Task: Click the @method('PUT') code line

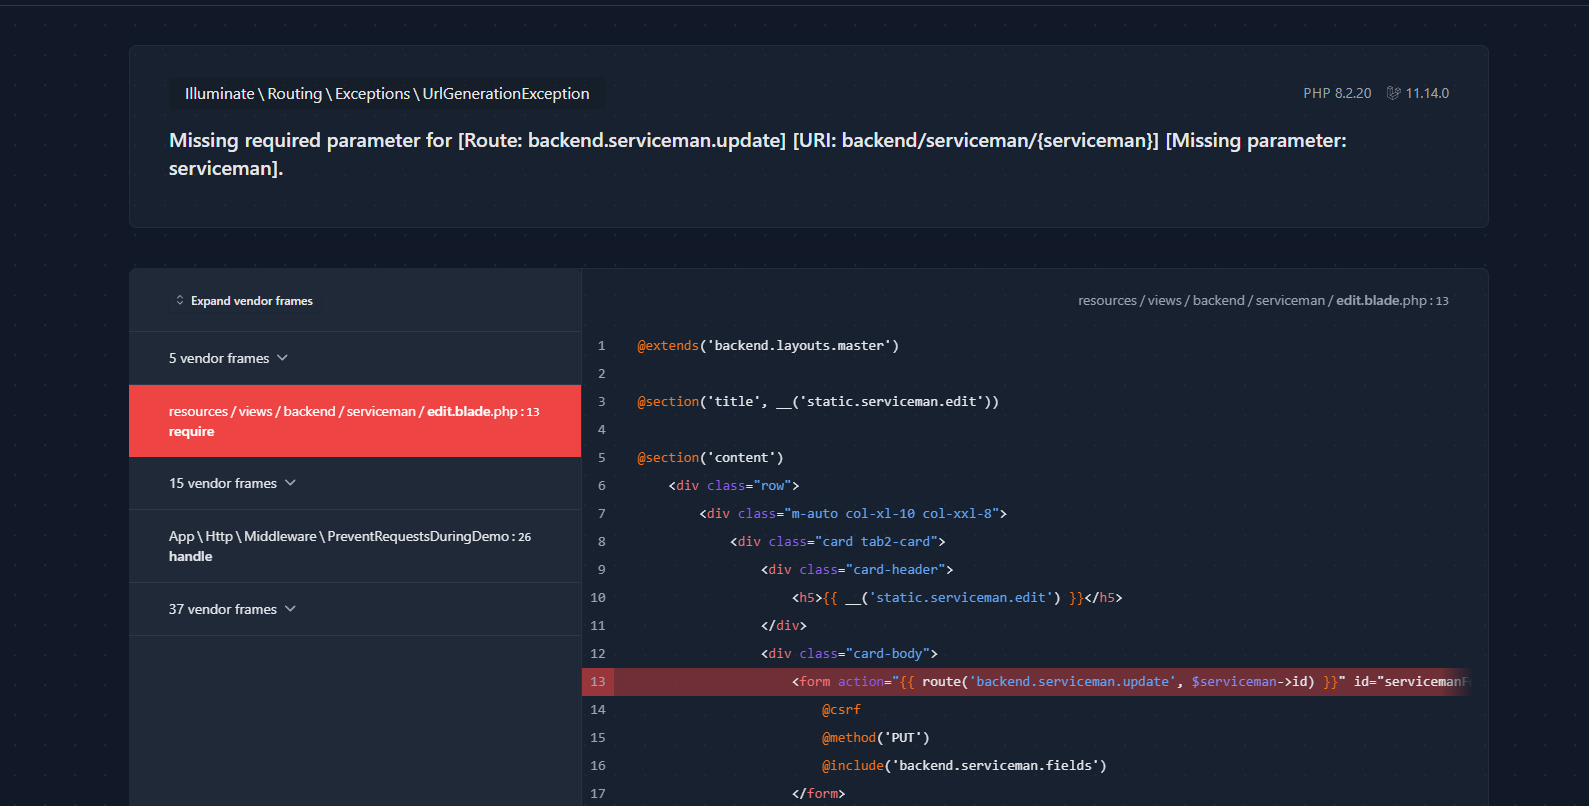Action: [876, 737]
